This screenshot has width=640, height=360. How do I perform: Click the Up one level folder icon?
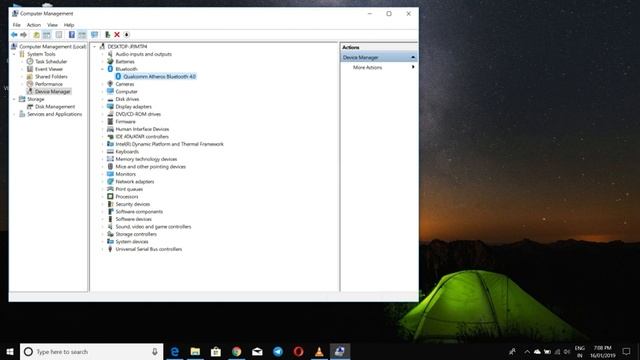click(36, 35)
